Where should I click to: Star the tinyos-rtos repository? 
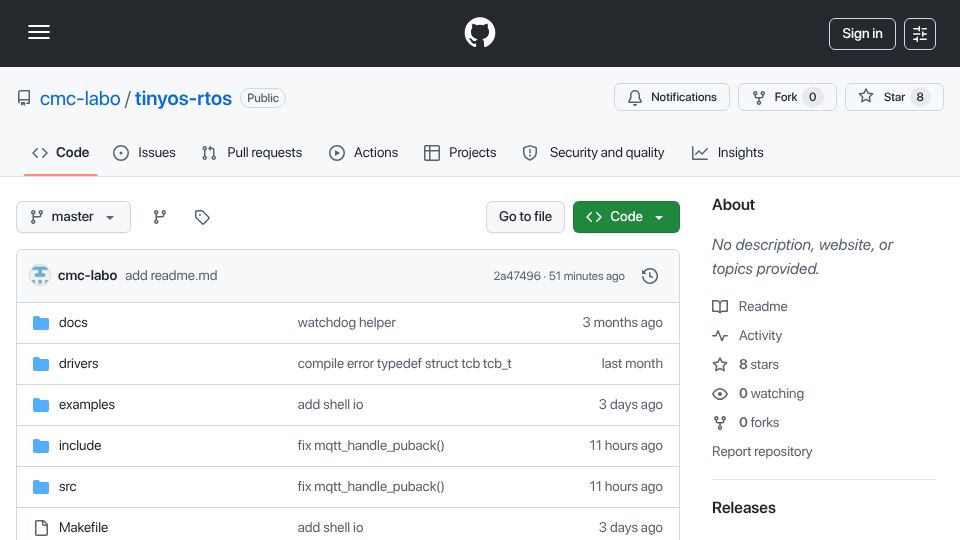point(894,97)
